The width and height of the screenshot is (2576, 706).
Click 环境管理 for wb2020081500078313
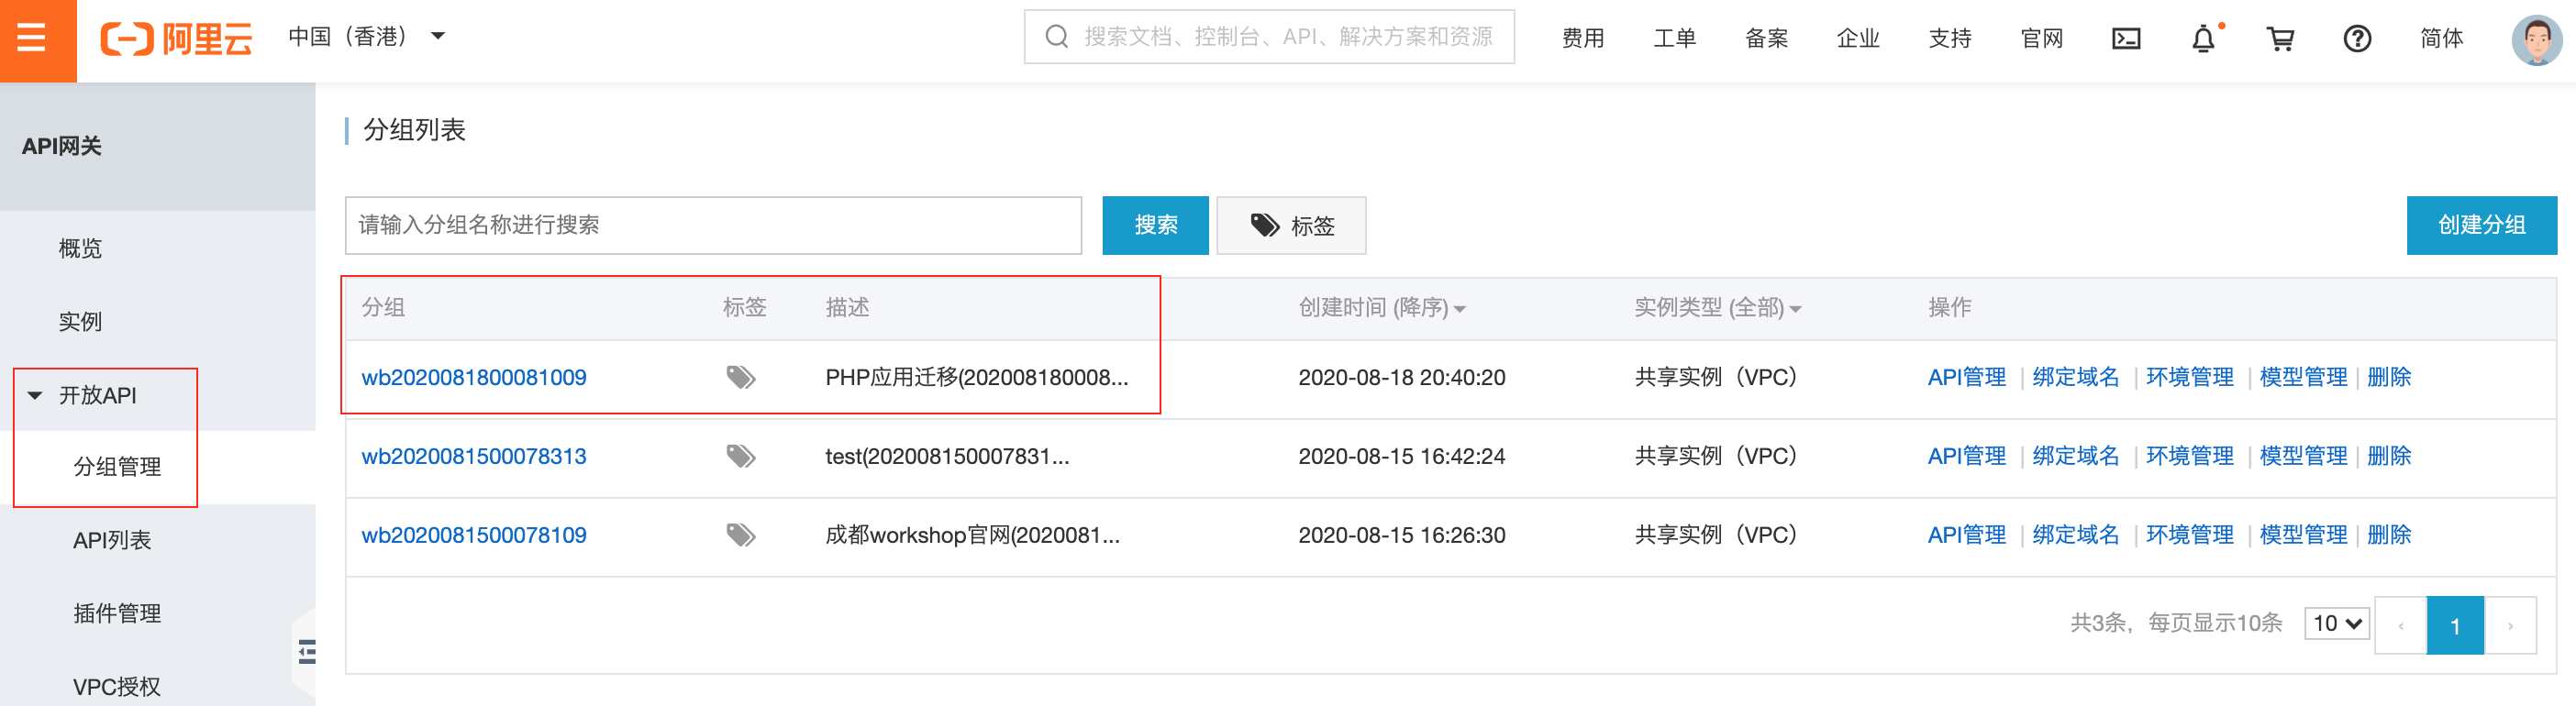click(2190, 456)
